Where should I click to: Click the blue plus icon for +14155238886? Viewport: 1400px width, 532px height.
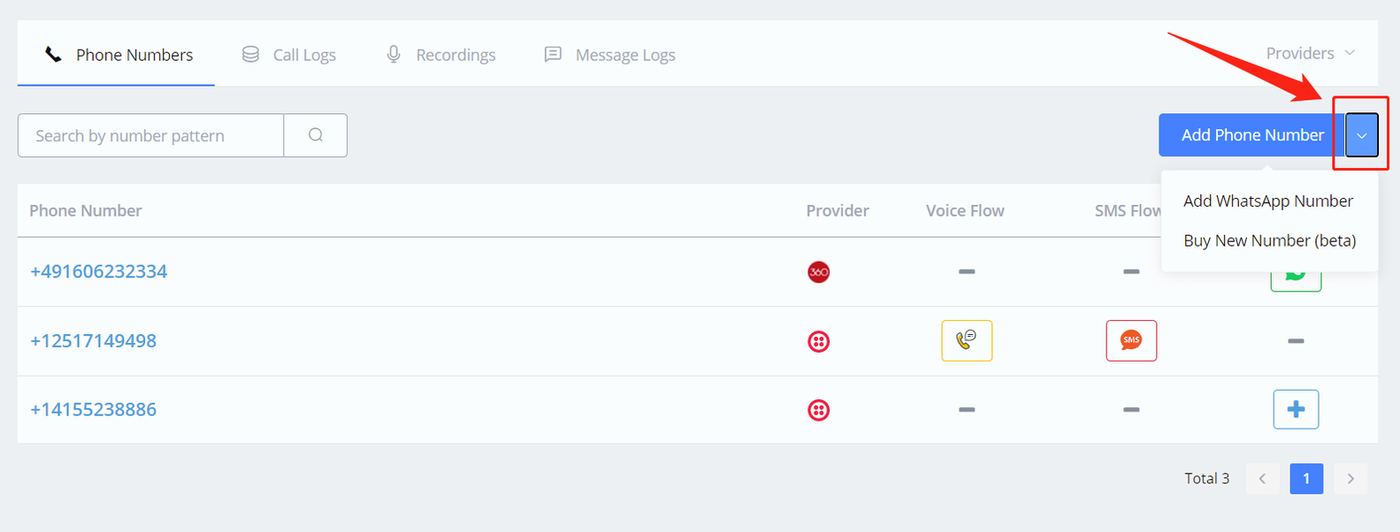coord(1295,409)
